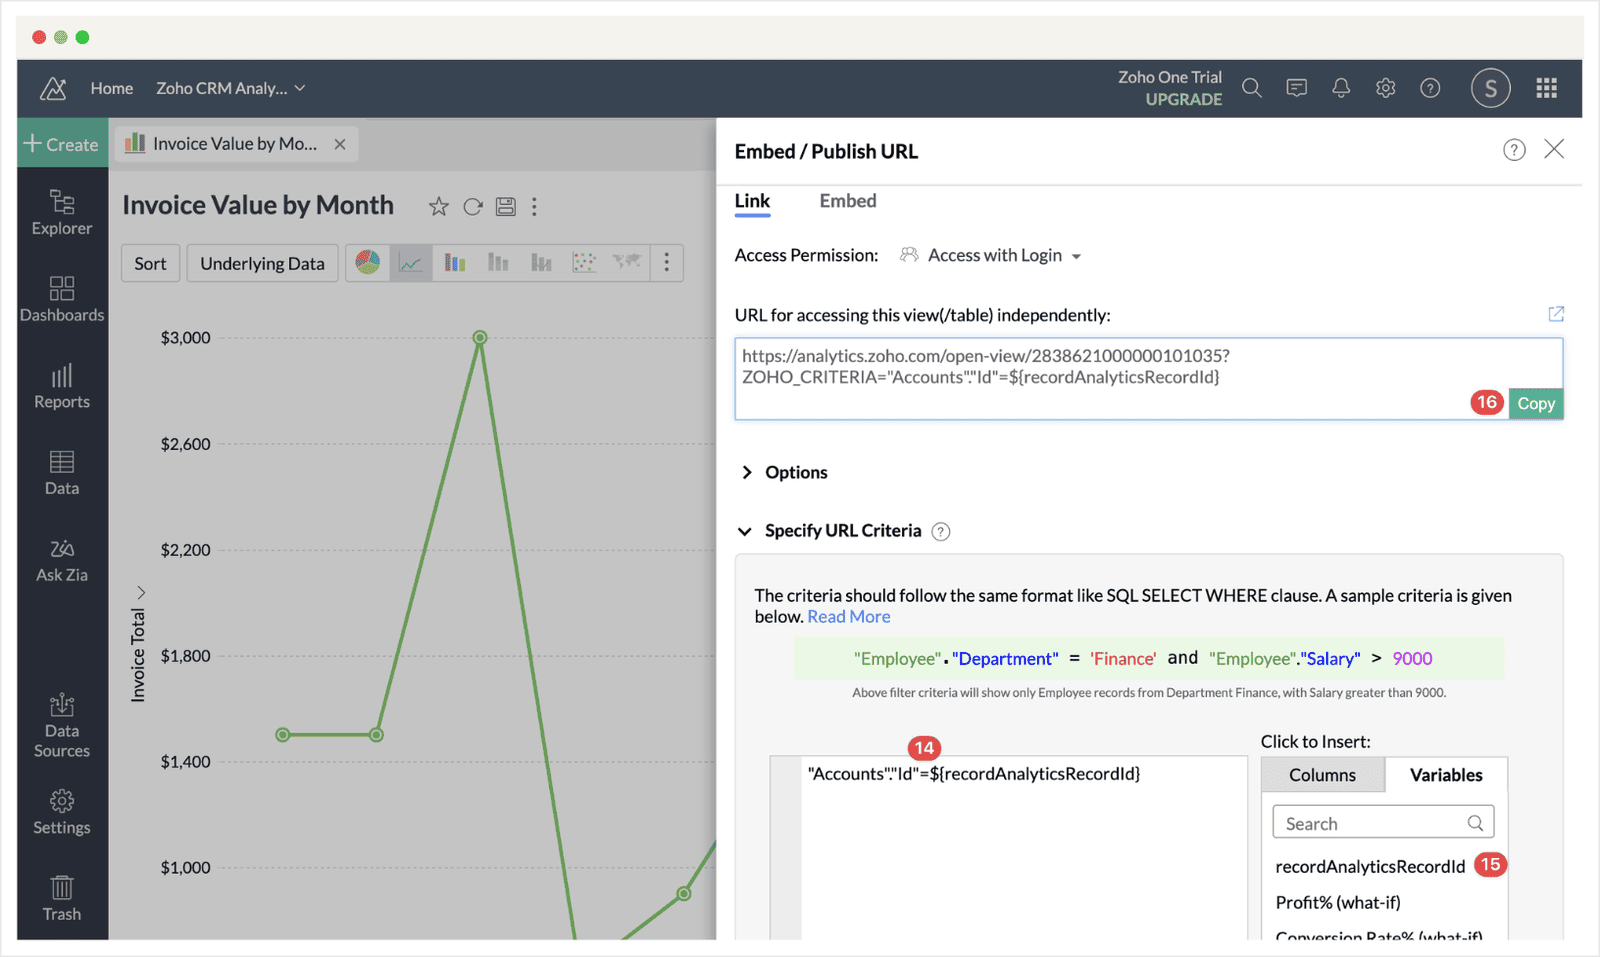Open more chart types menu
This screenshot has width=1600, height=957.
pyautogui.click(x=667, y=263)
